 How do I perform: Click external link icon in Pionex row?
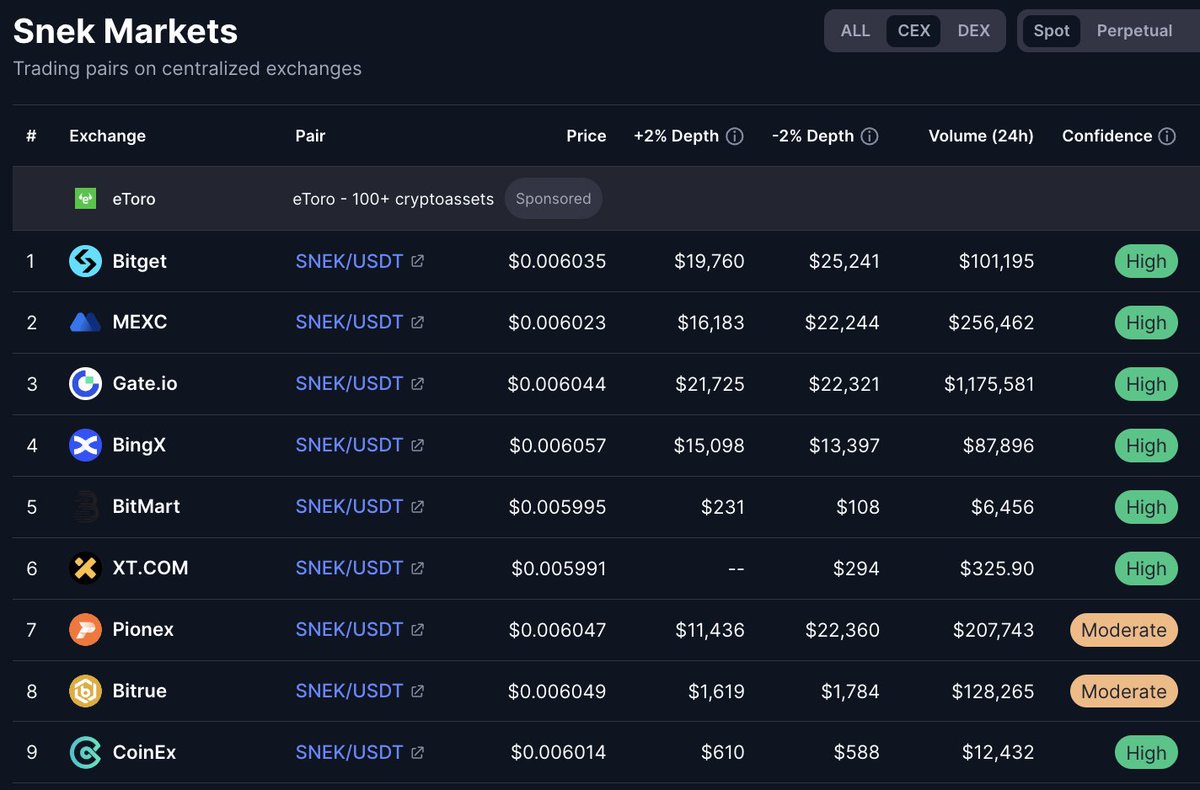click(x=417, y=630)
